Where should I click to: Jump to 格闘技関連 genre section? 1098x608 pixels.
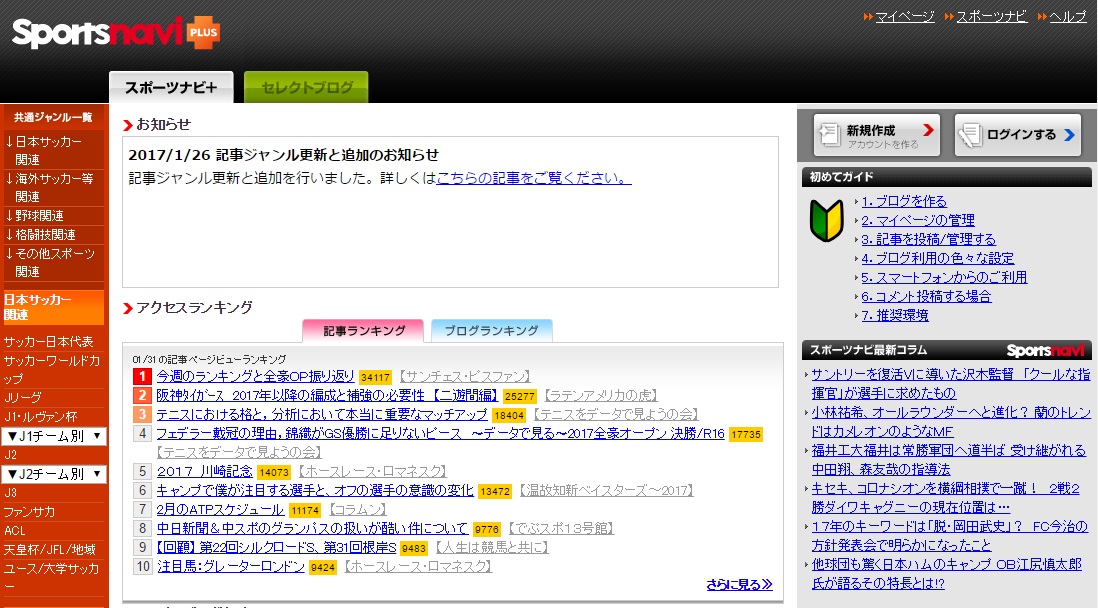[45, 235]
